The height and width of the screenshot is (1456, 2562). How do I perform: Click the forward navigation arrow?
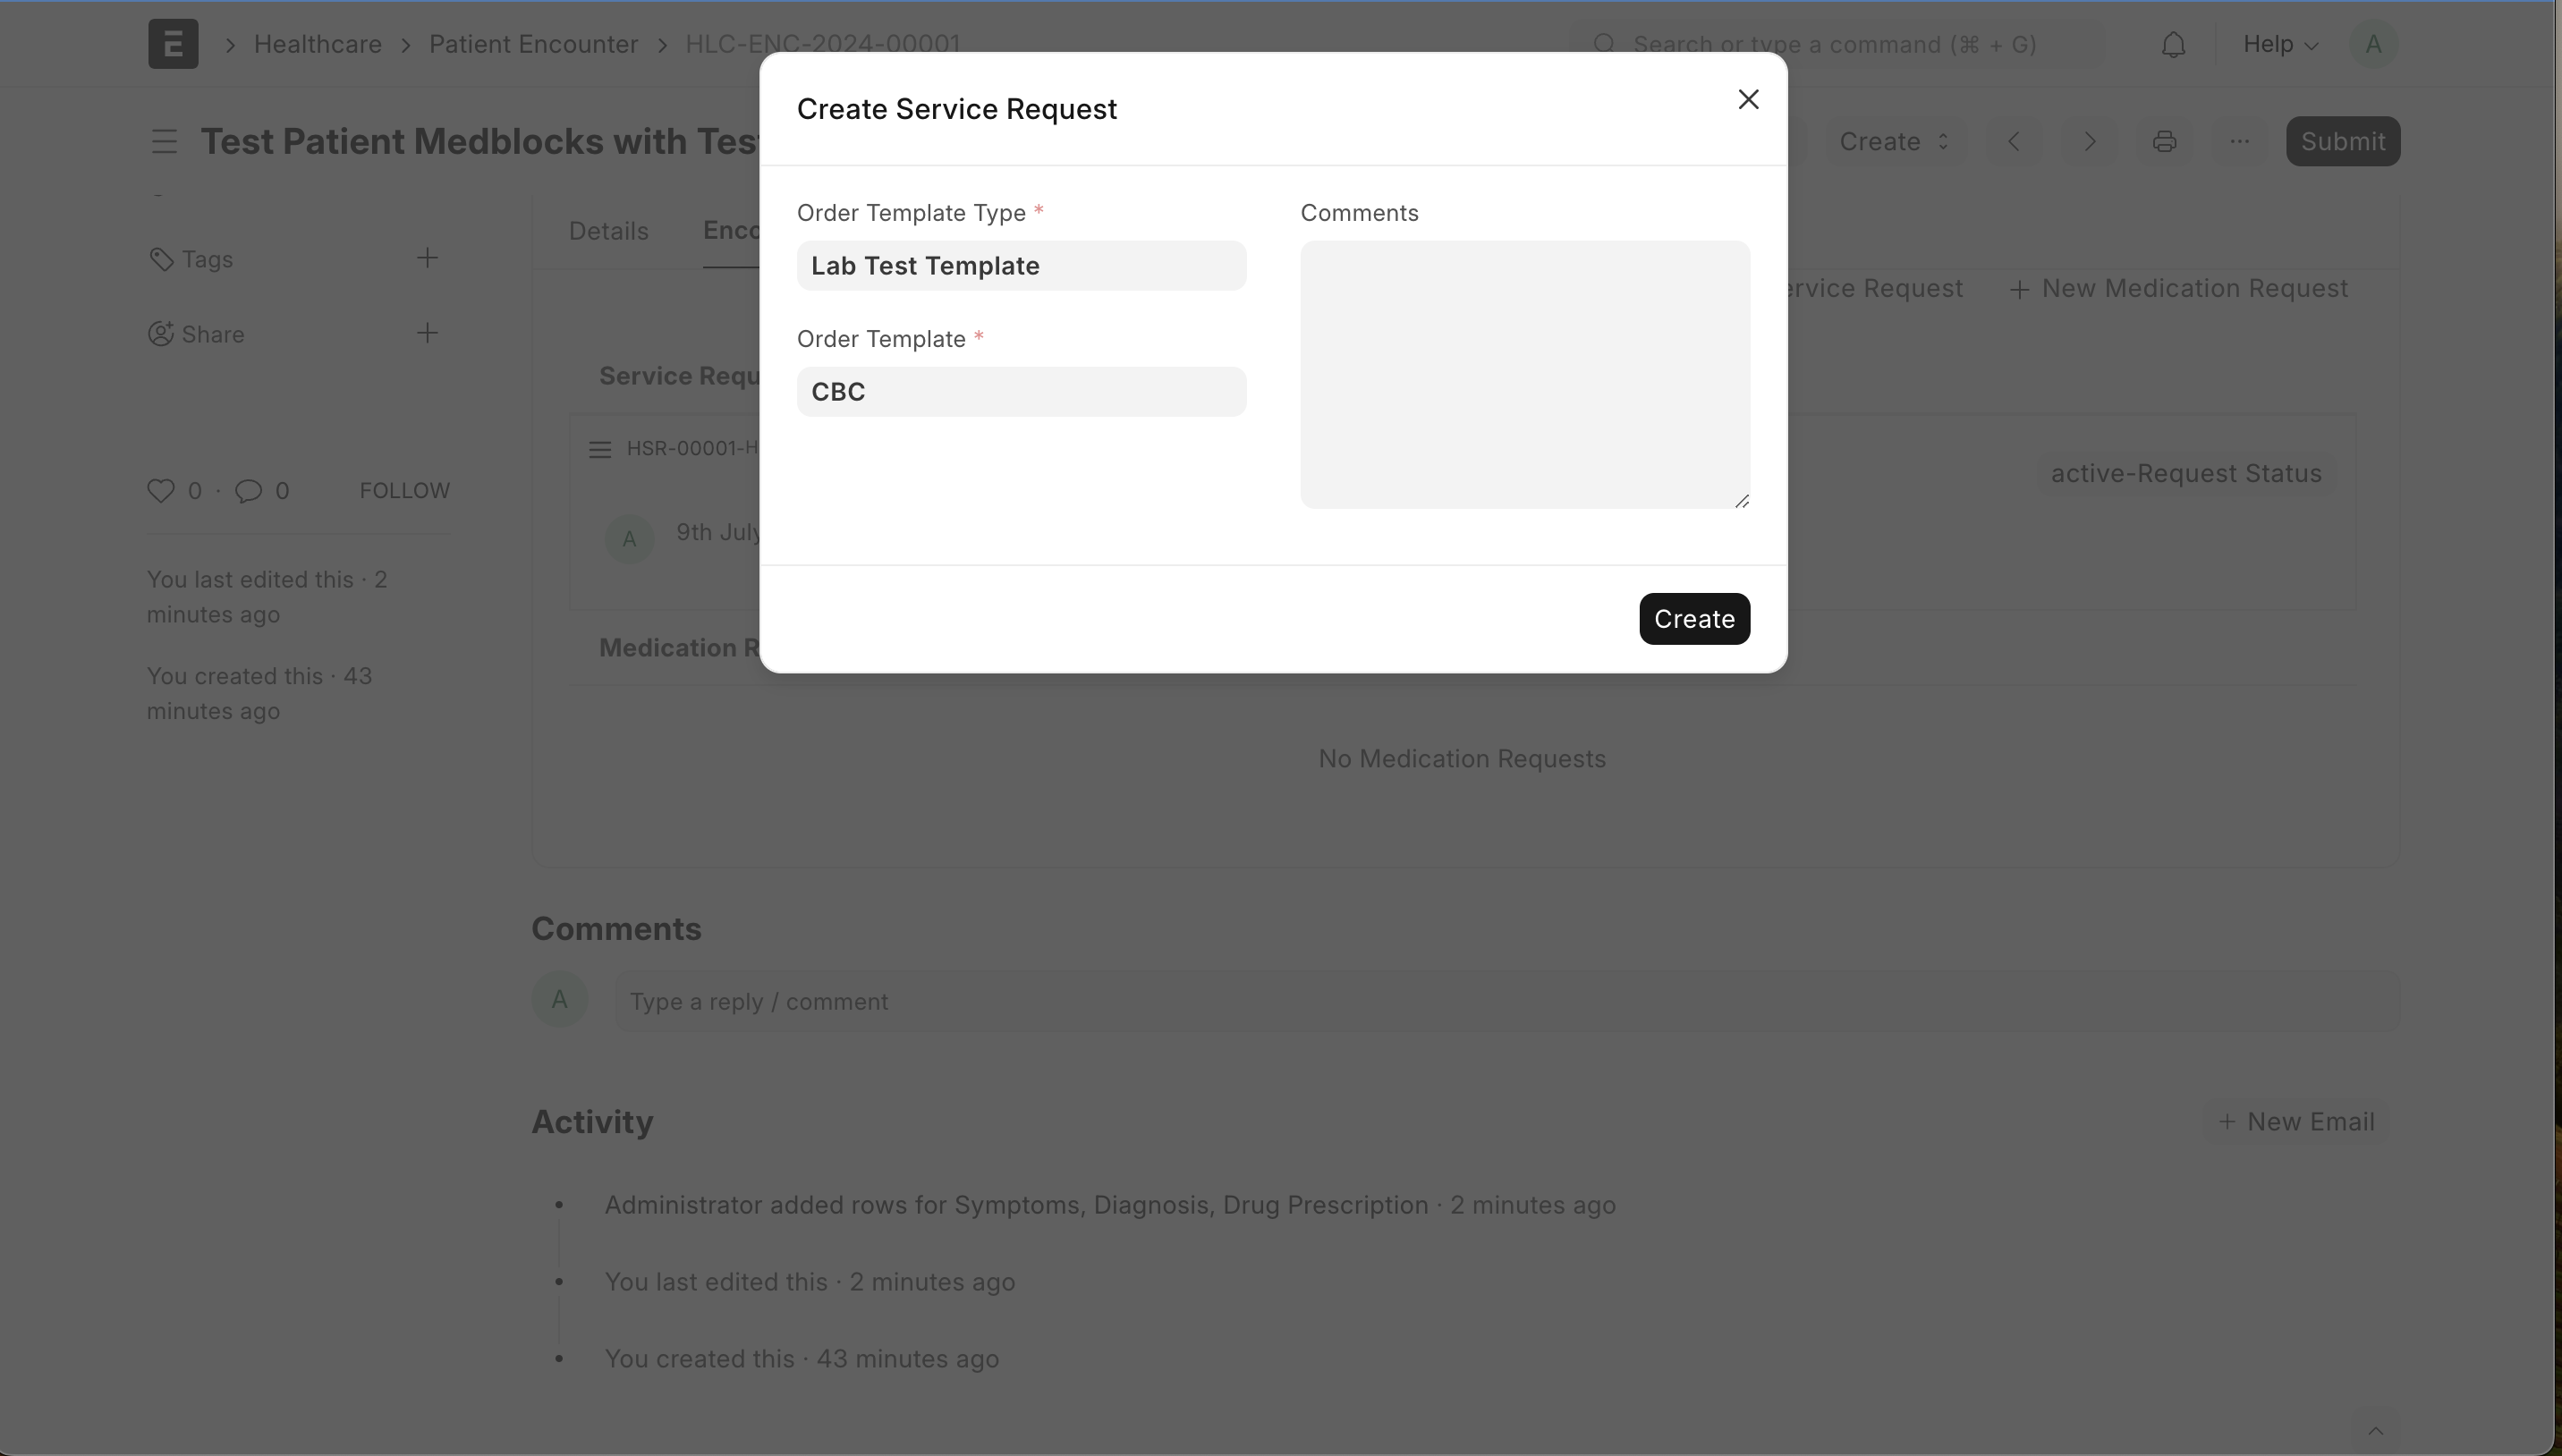[x=2087, y=140]
